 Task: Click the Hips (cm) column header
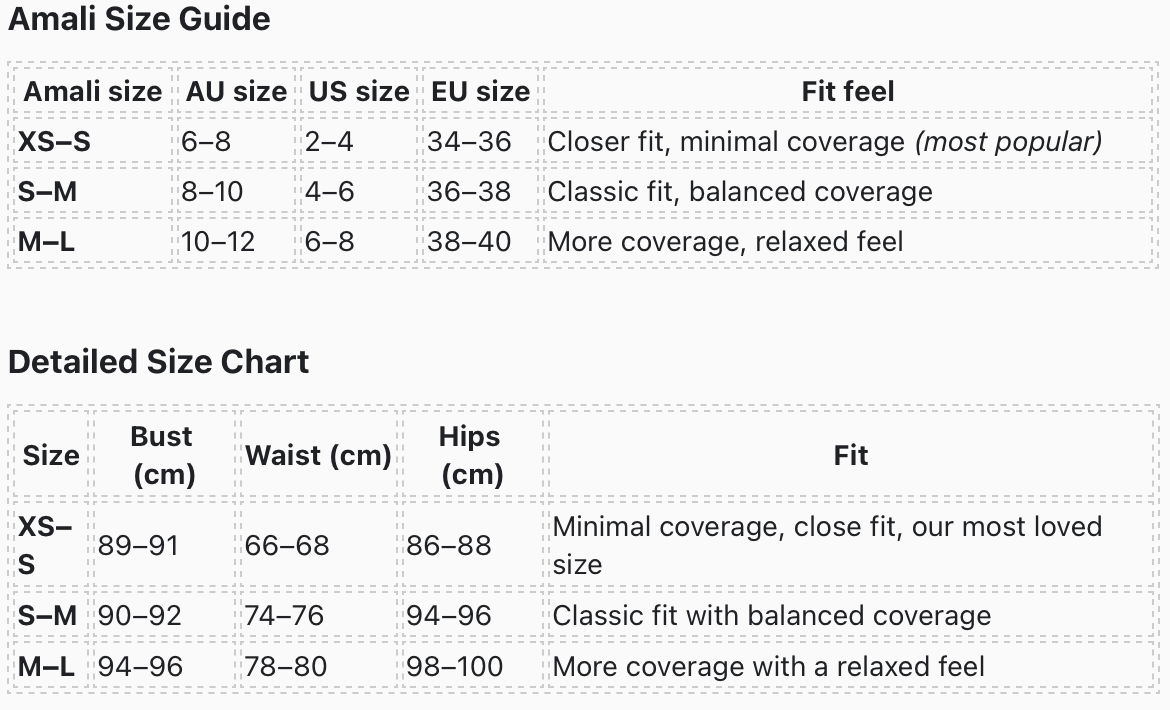[470, 455]
